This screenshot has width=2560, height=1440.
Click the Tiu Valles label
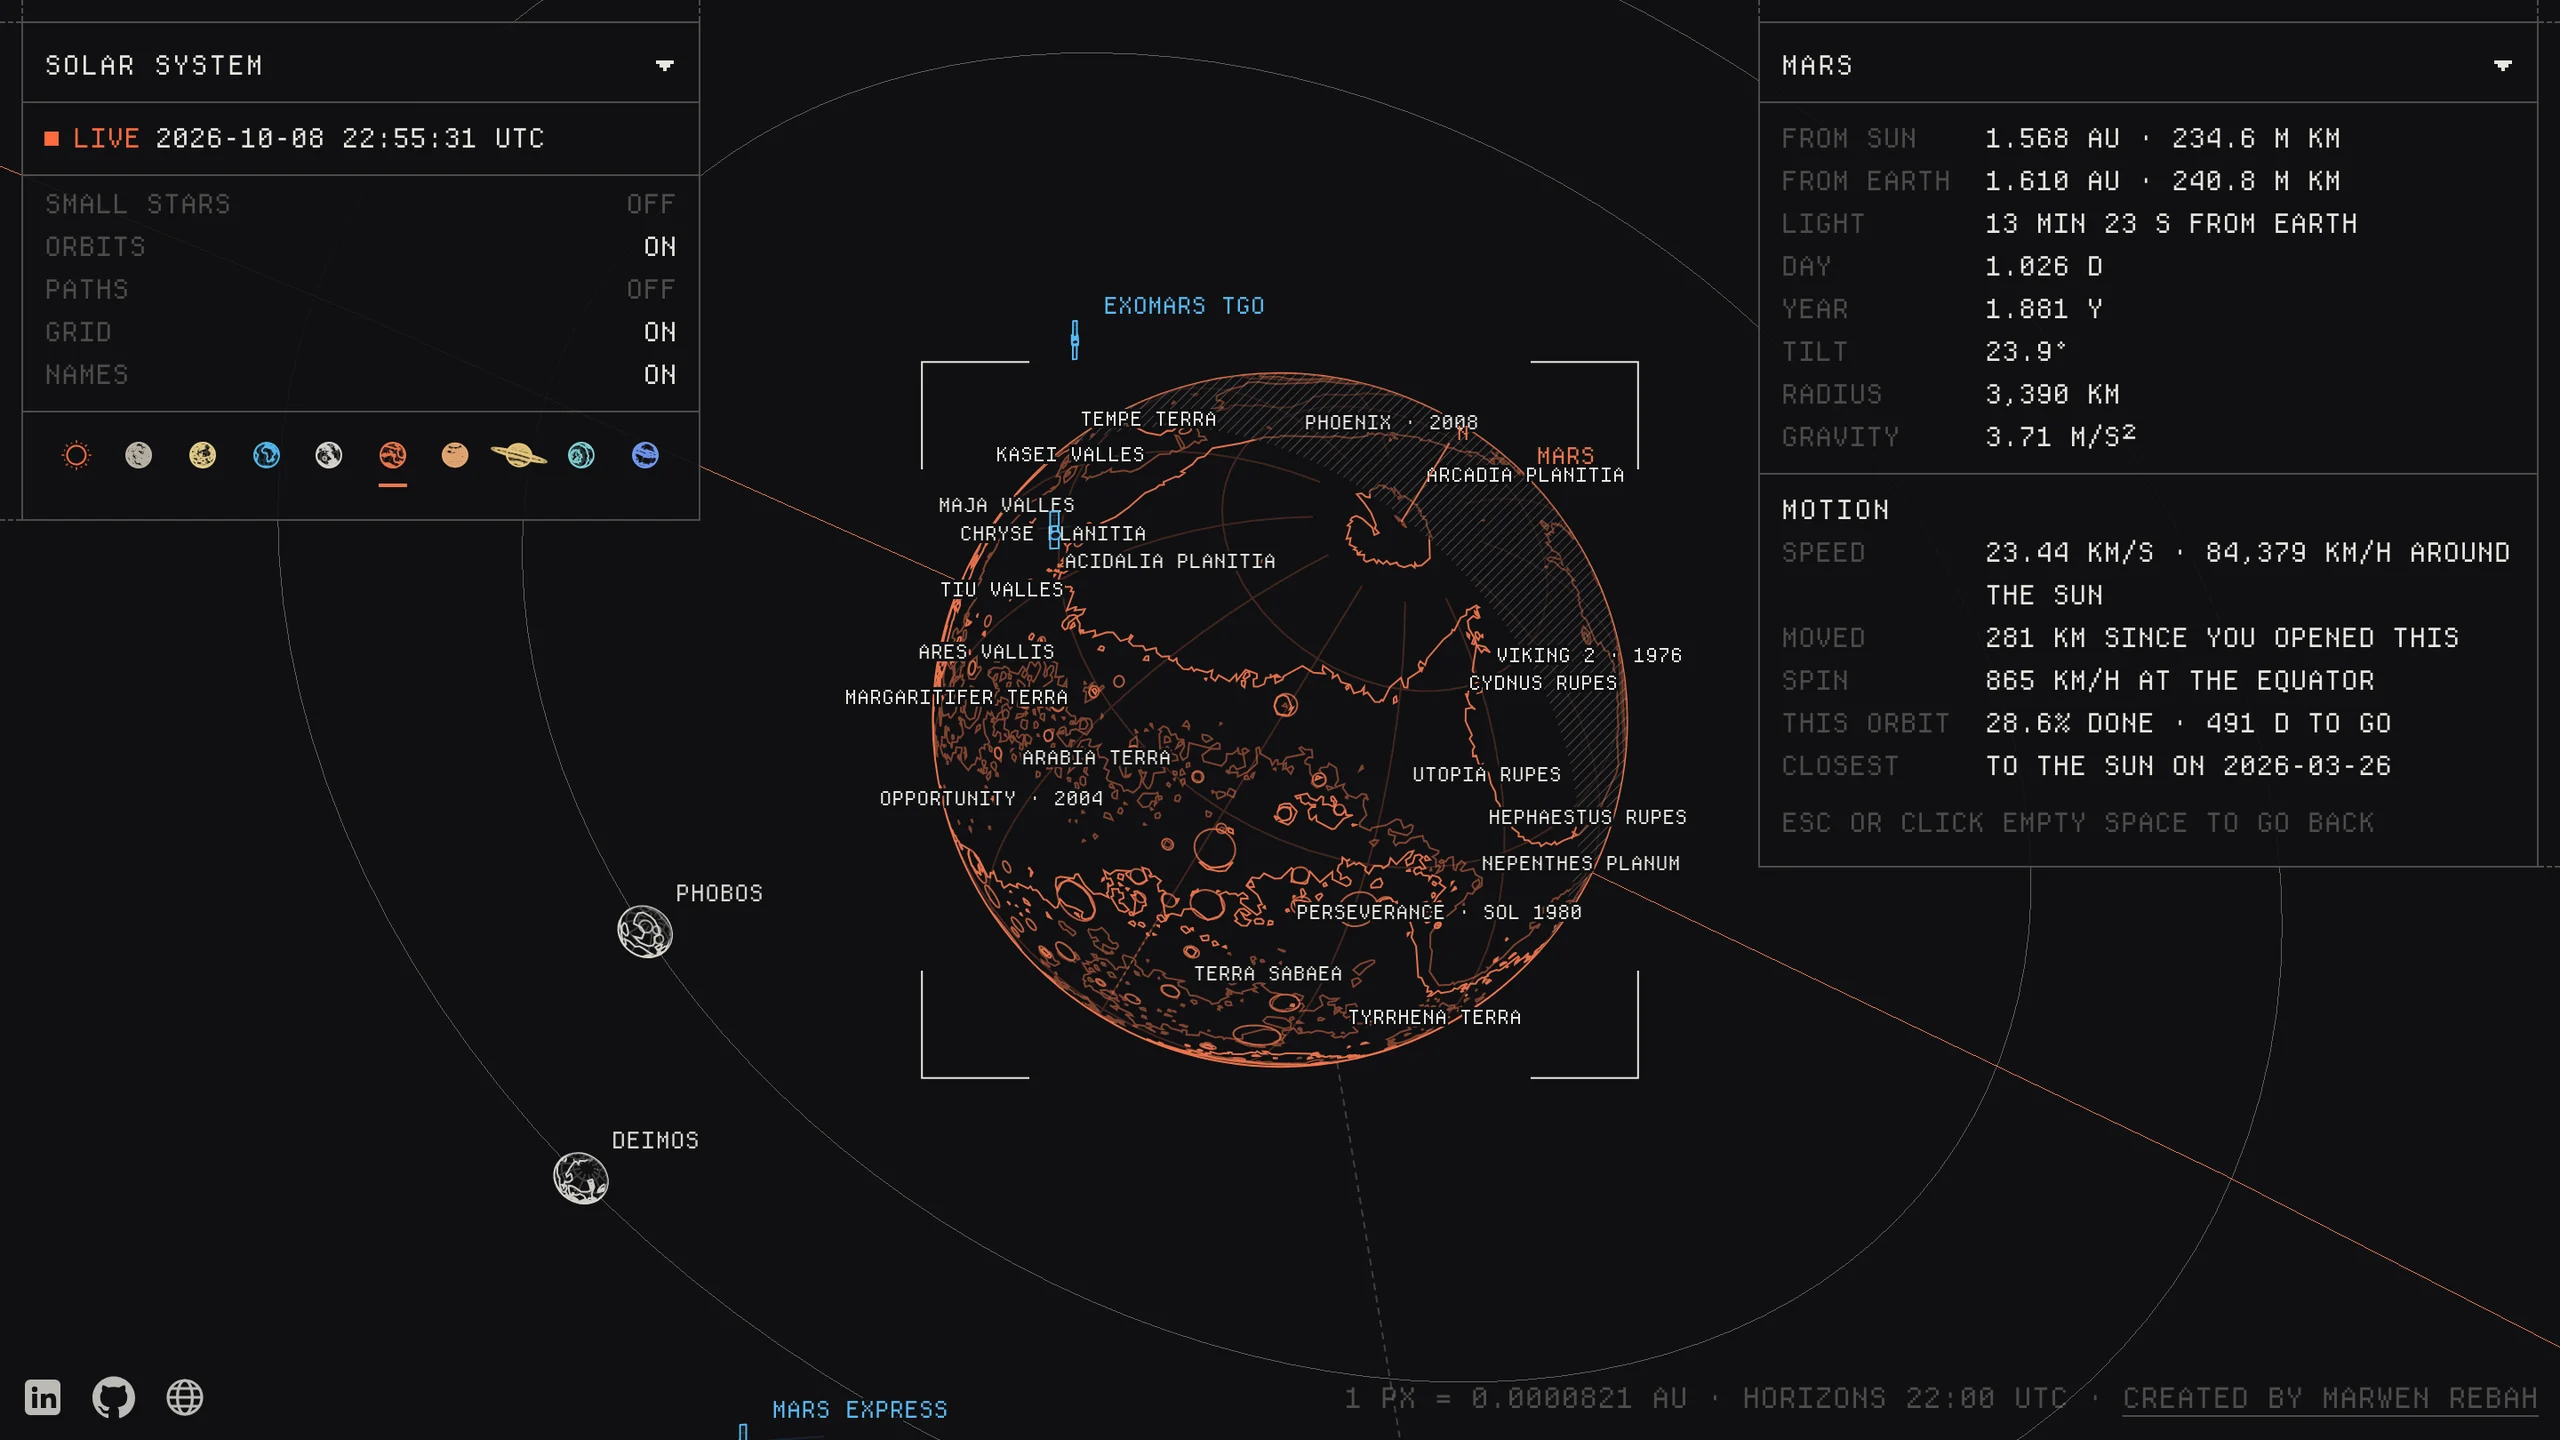point(1002,589)
